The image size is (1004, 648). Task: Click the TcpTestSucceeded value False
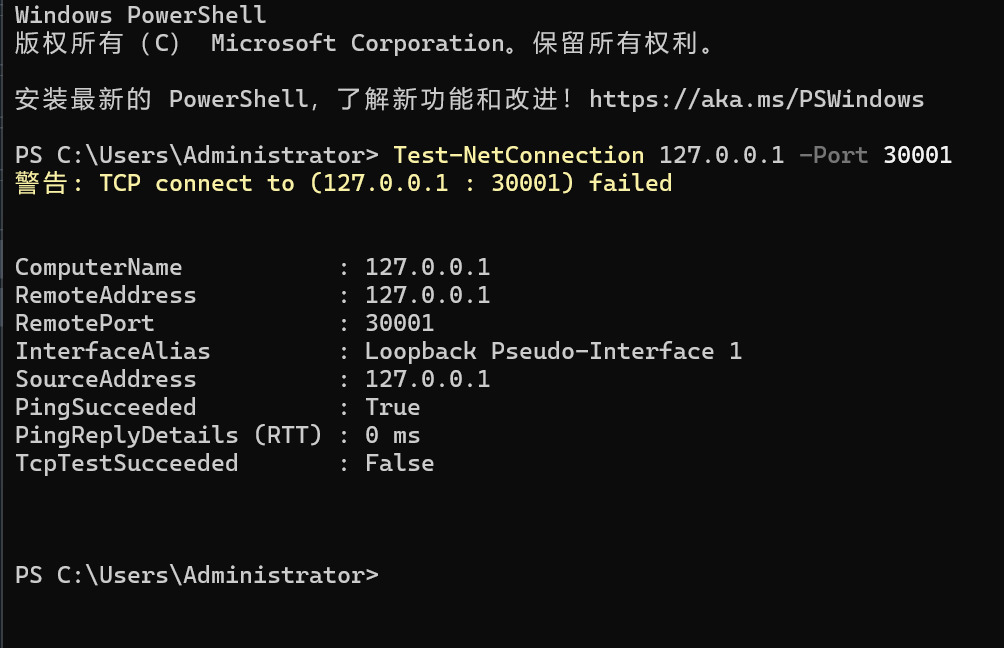coord(399,463)
